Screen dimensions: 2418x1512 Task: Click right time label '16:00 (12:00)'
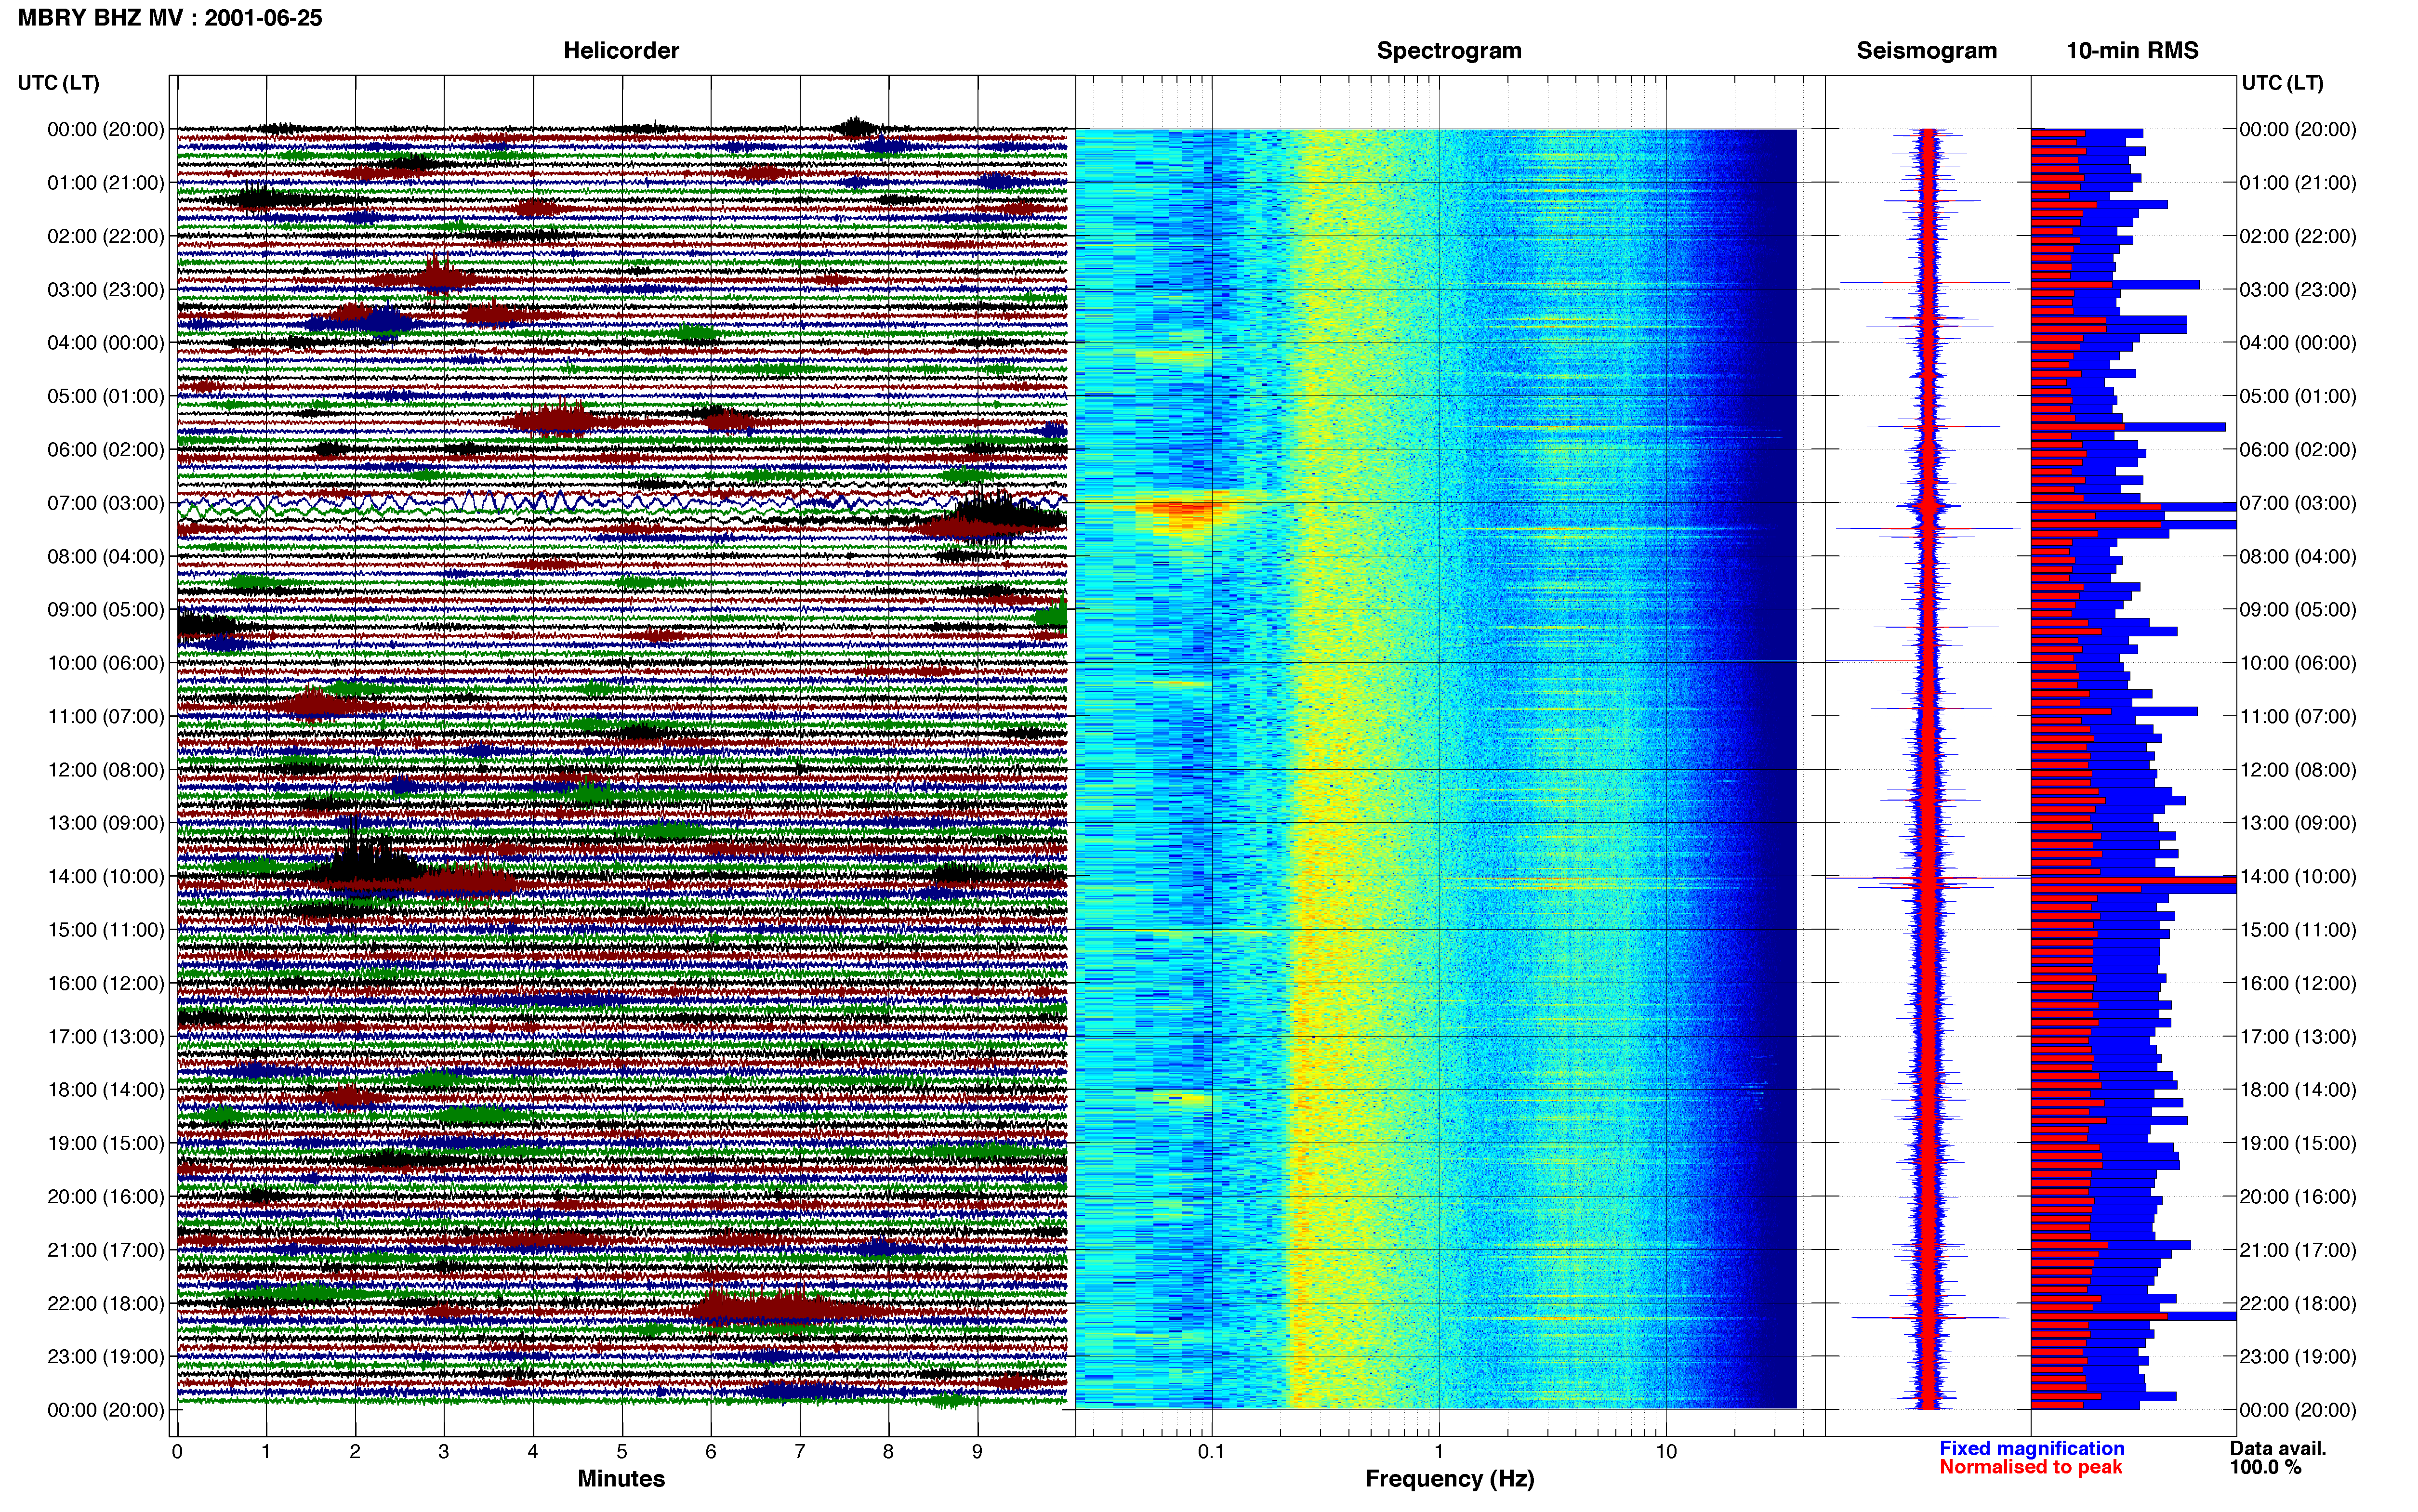point(2298,984)
